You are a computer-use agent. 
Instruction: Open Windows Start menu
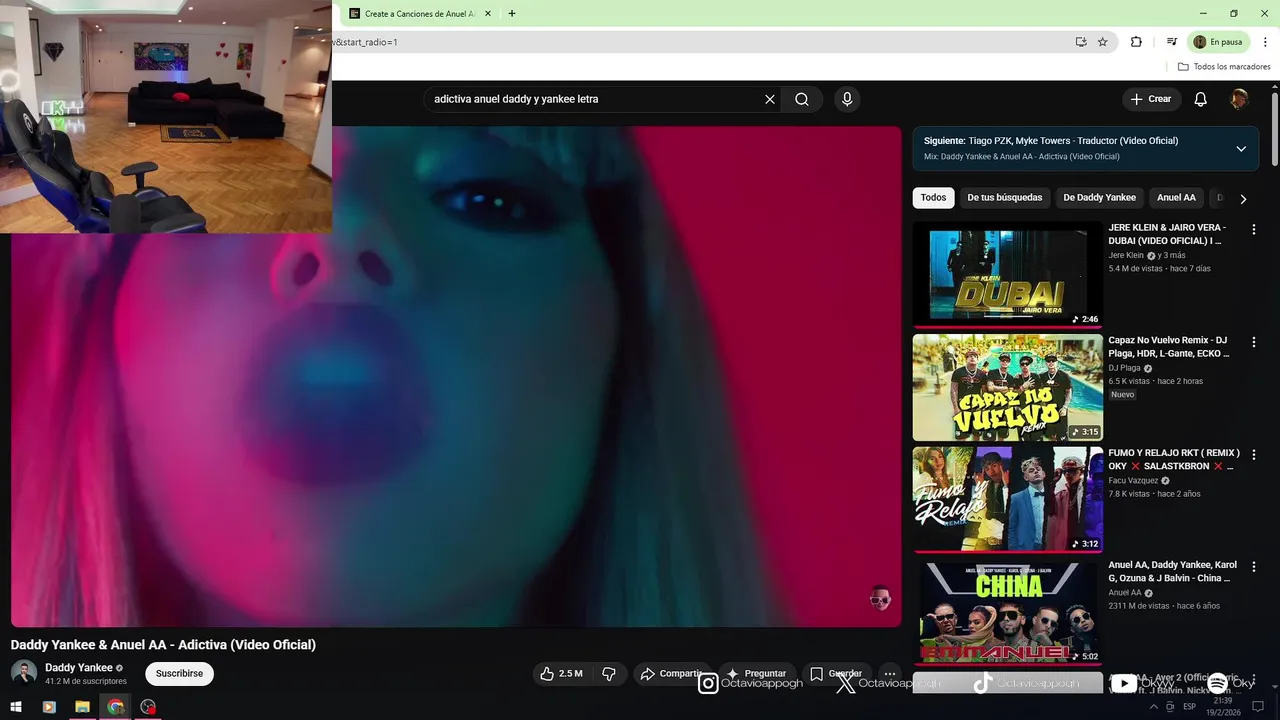coord(16,707)
